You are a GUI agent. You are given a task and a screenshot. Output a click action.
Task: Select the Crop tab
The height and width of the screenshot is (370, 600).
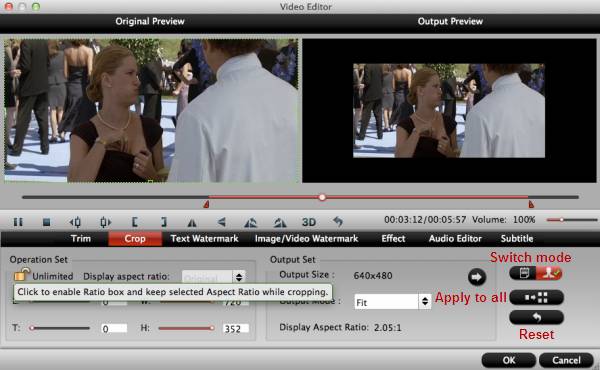click(135, 239)
